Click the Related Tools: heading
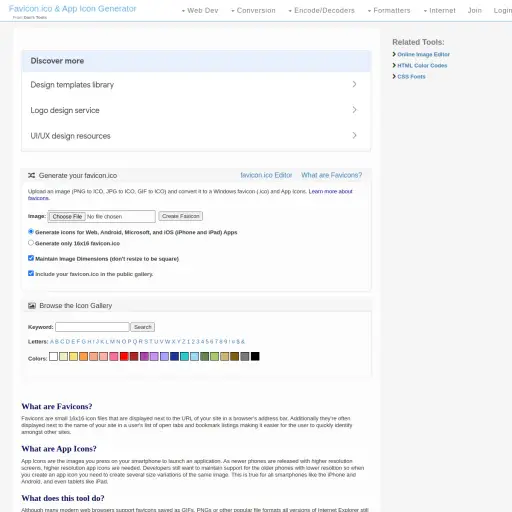The image size is (512, 512). coord(418,42)
